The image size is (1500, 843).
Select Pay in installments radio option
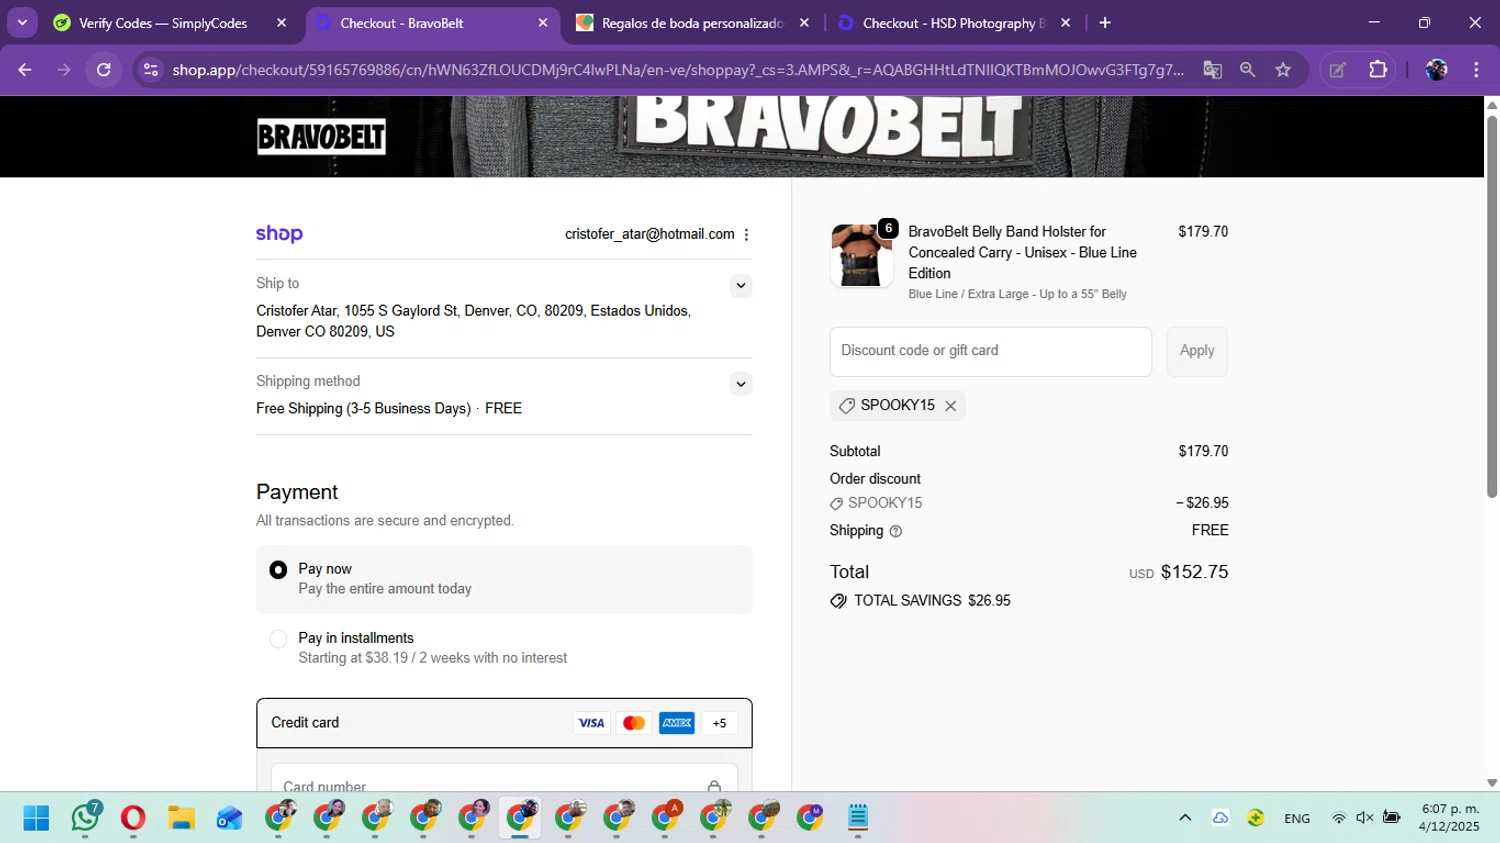pos(278,639)
